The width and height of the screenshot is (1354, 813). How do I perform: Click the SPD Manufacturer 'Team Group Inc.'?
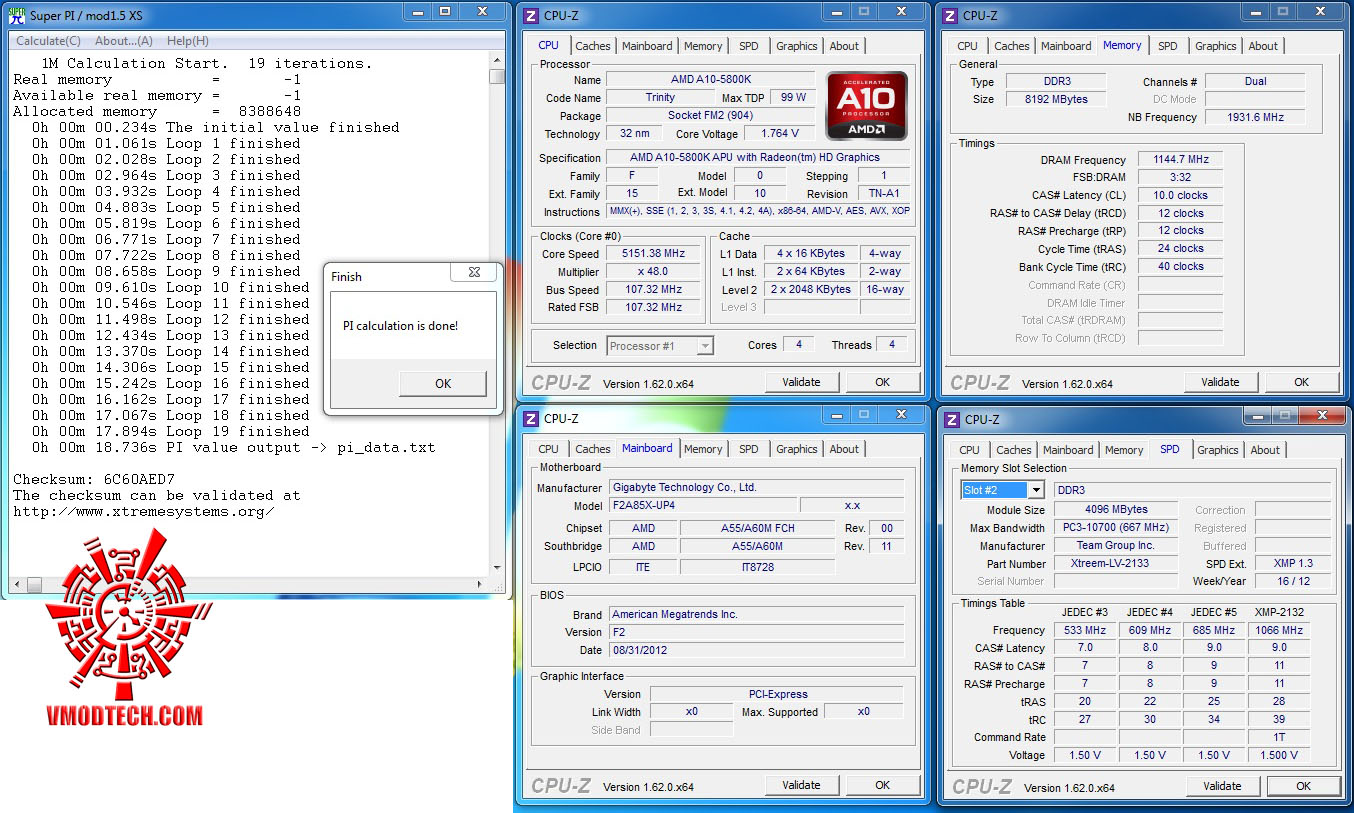[1115, 546]
